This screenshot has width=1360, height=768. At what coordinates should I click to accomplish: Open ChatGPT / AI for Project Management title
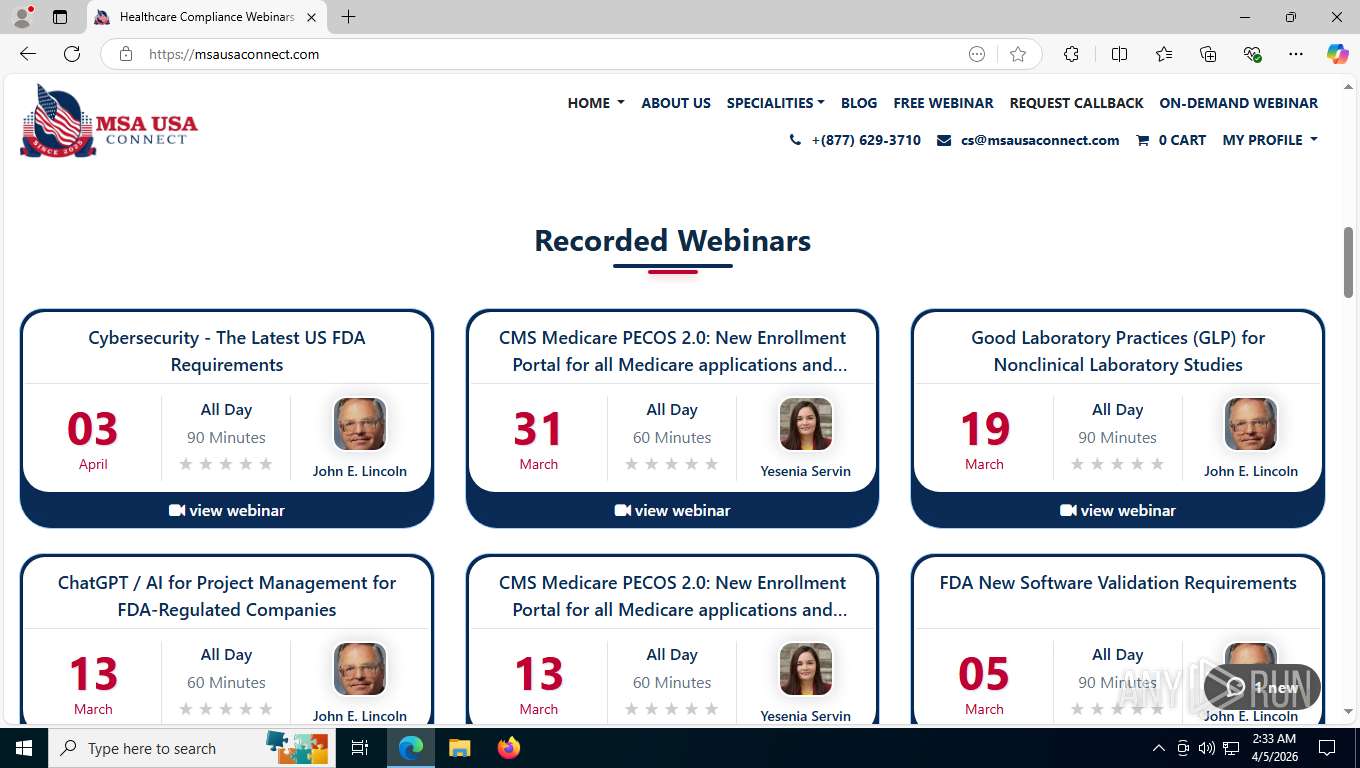[227, 596]
